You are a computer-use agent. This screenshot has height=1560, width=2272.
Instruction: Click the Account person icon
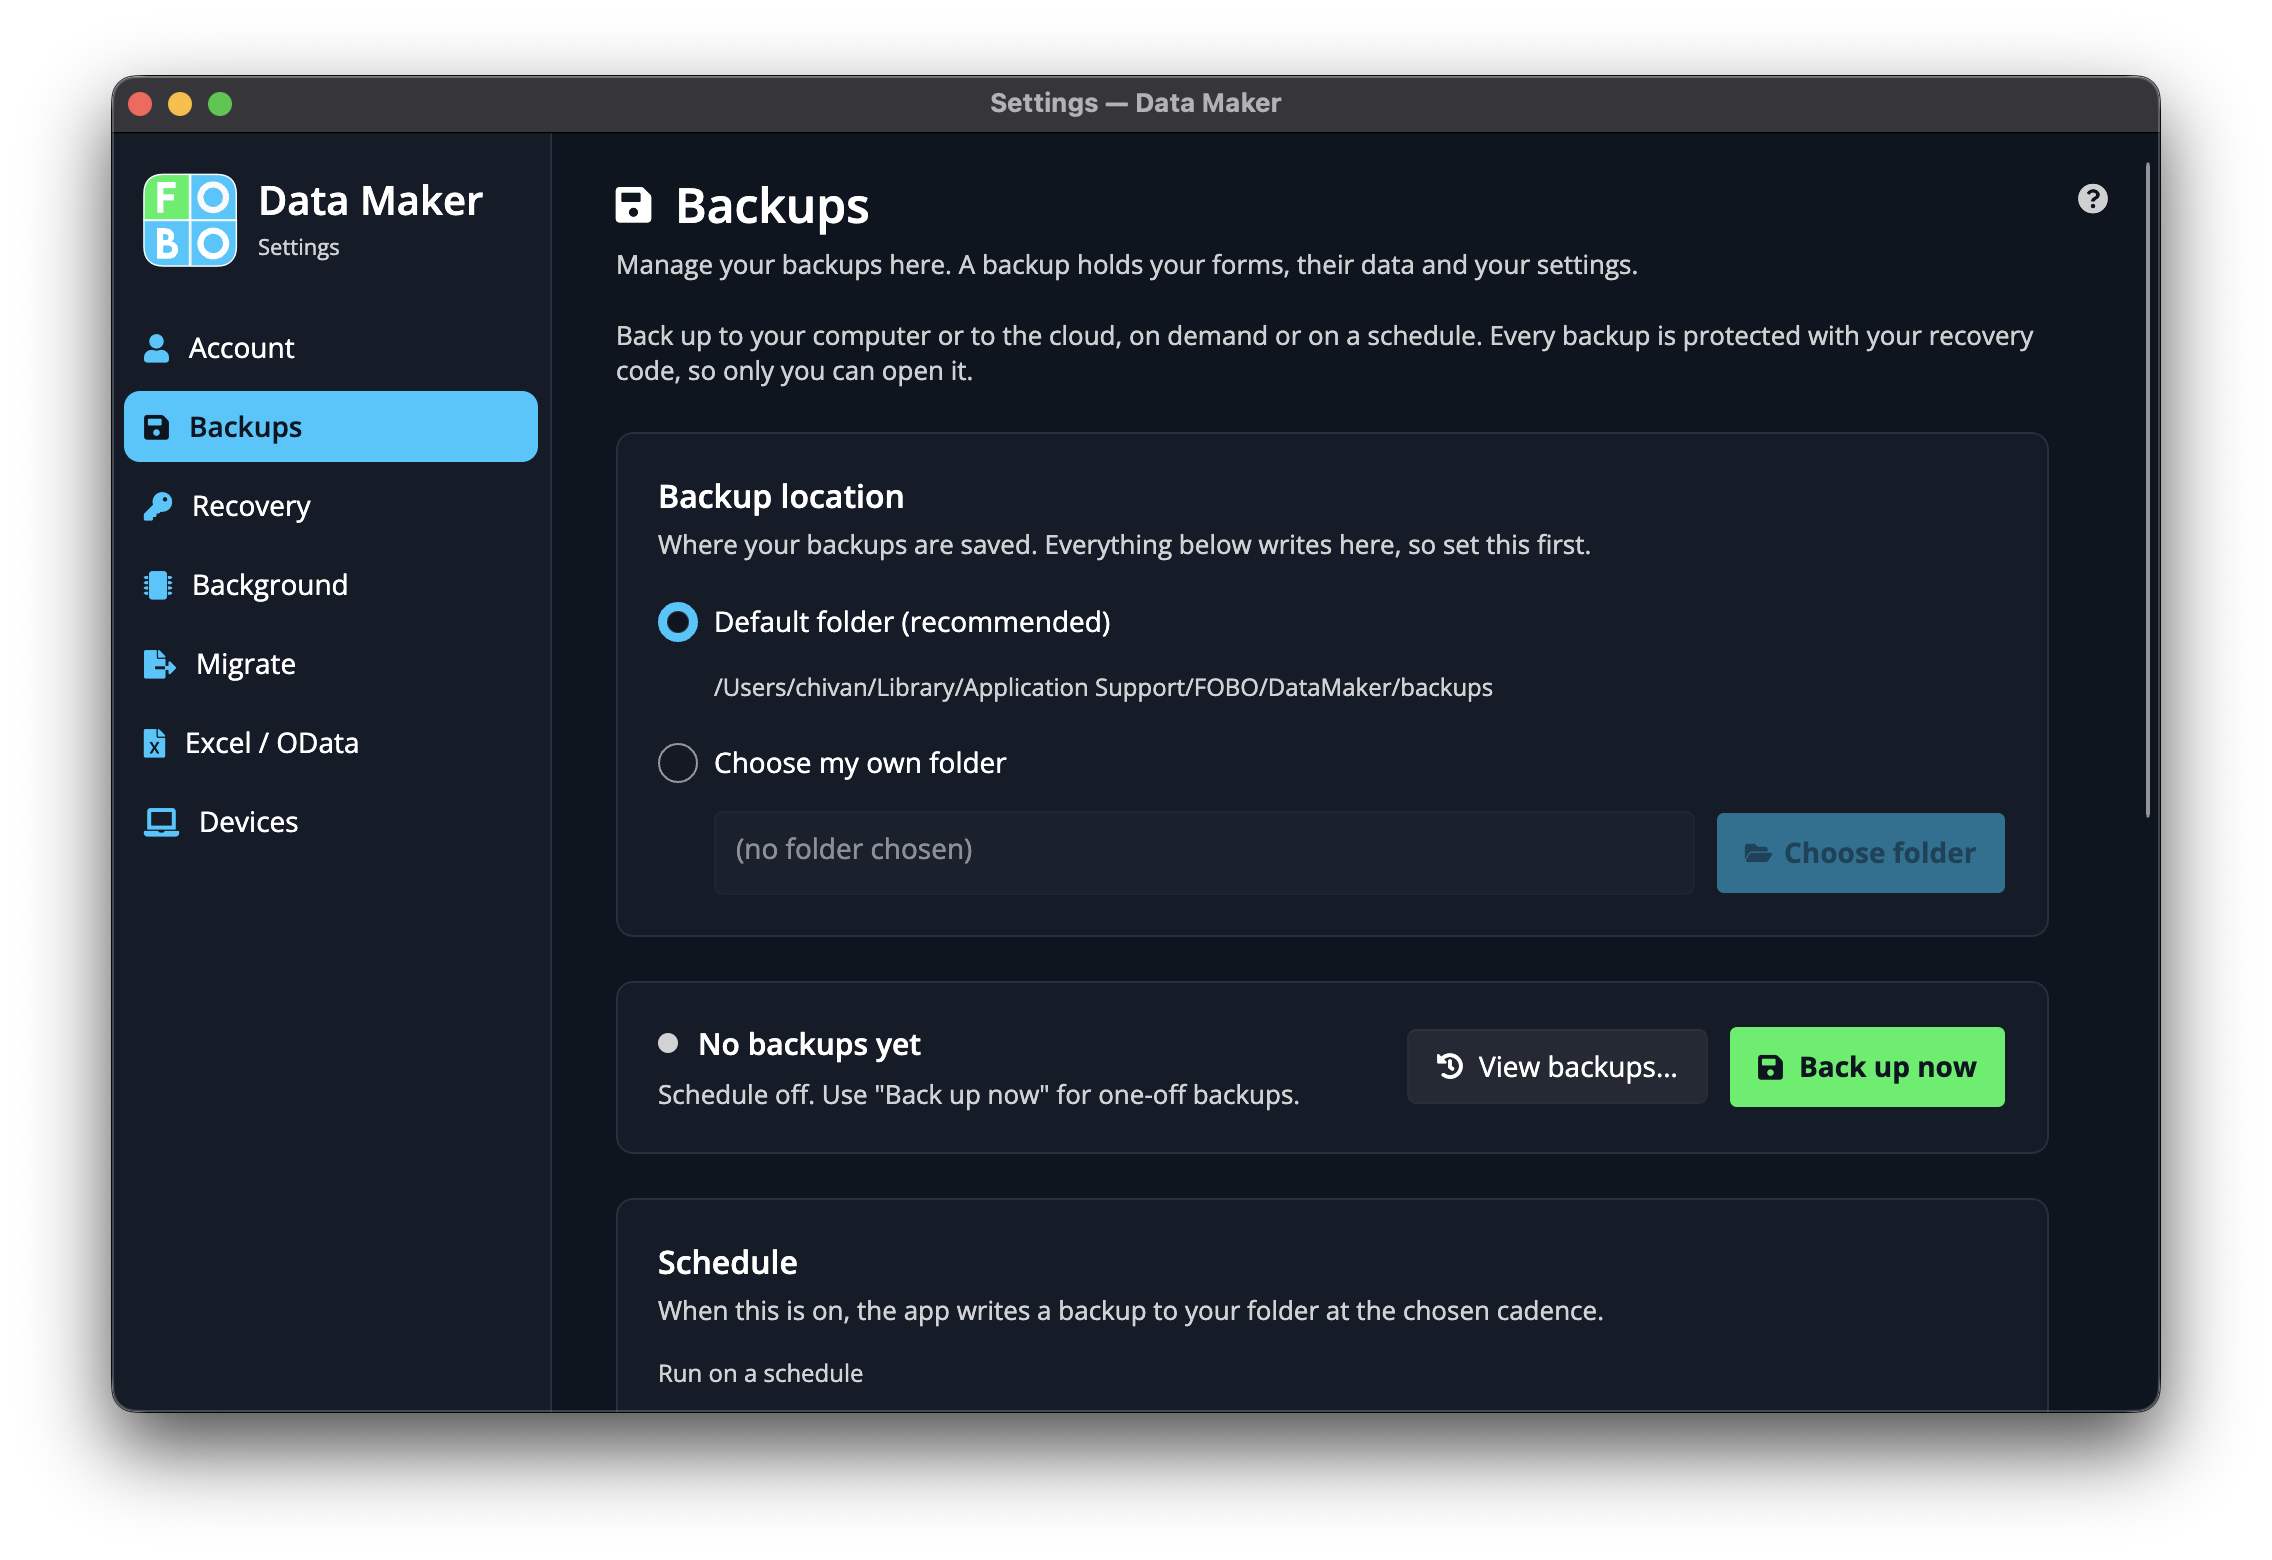156,348
